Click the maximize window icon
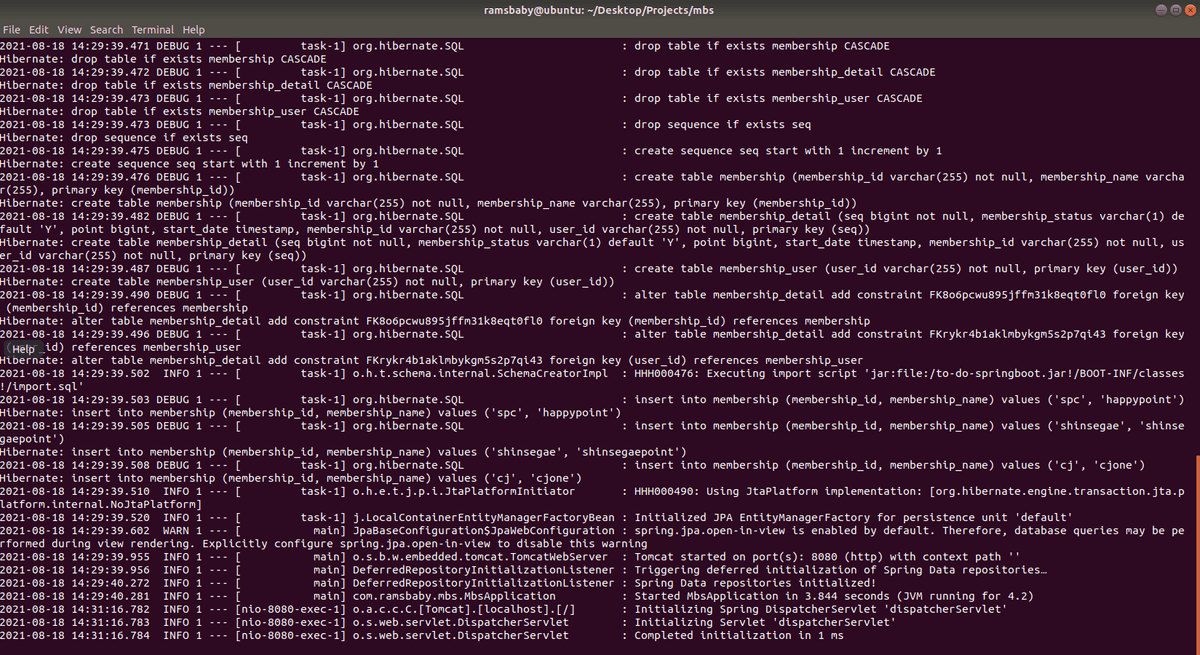The image size is (1200, 655). pyautogui.click(x=1175, y=8)
